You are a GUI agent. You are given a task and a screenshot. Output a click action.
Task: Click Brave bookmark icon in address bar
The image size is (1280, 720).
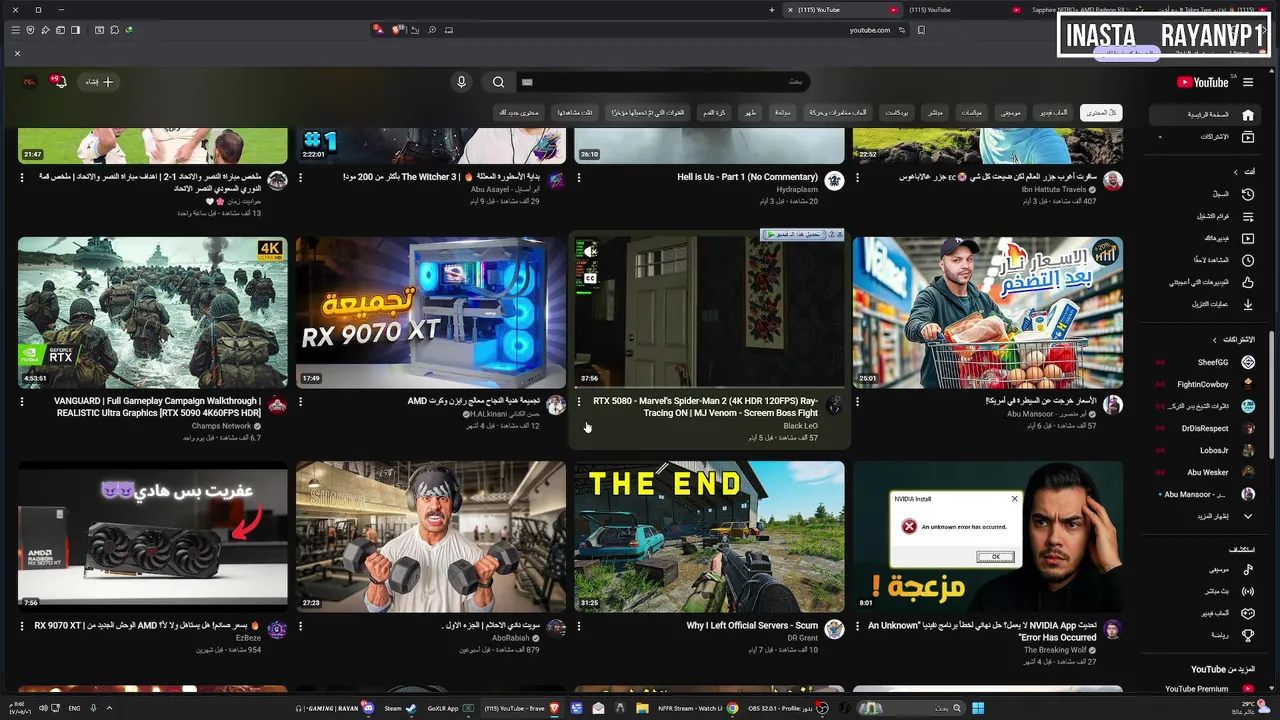(921, 30)
